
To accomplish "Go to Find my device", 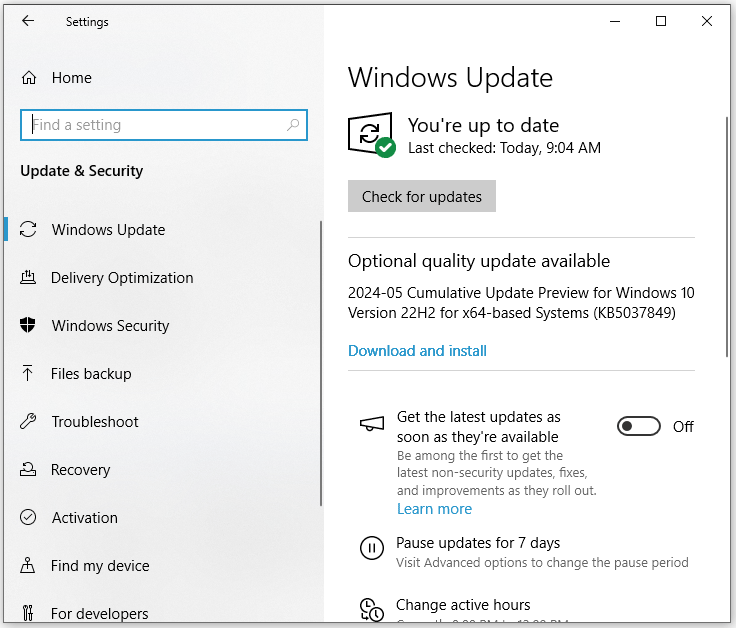I will tap(98, 566).
